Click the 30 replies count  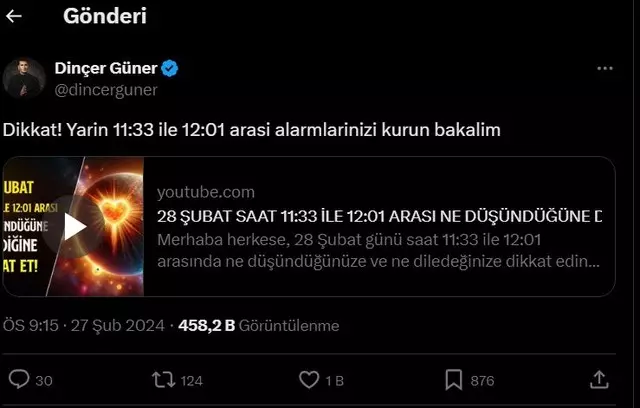tap(44, 381)
